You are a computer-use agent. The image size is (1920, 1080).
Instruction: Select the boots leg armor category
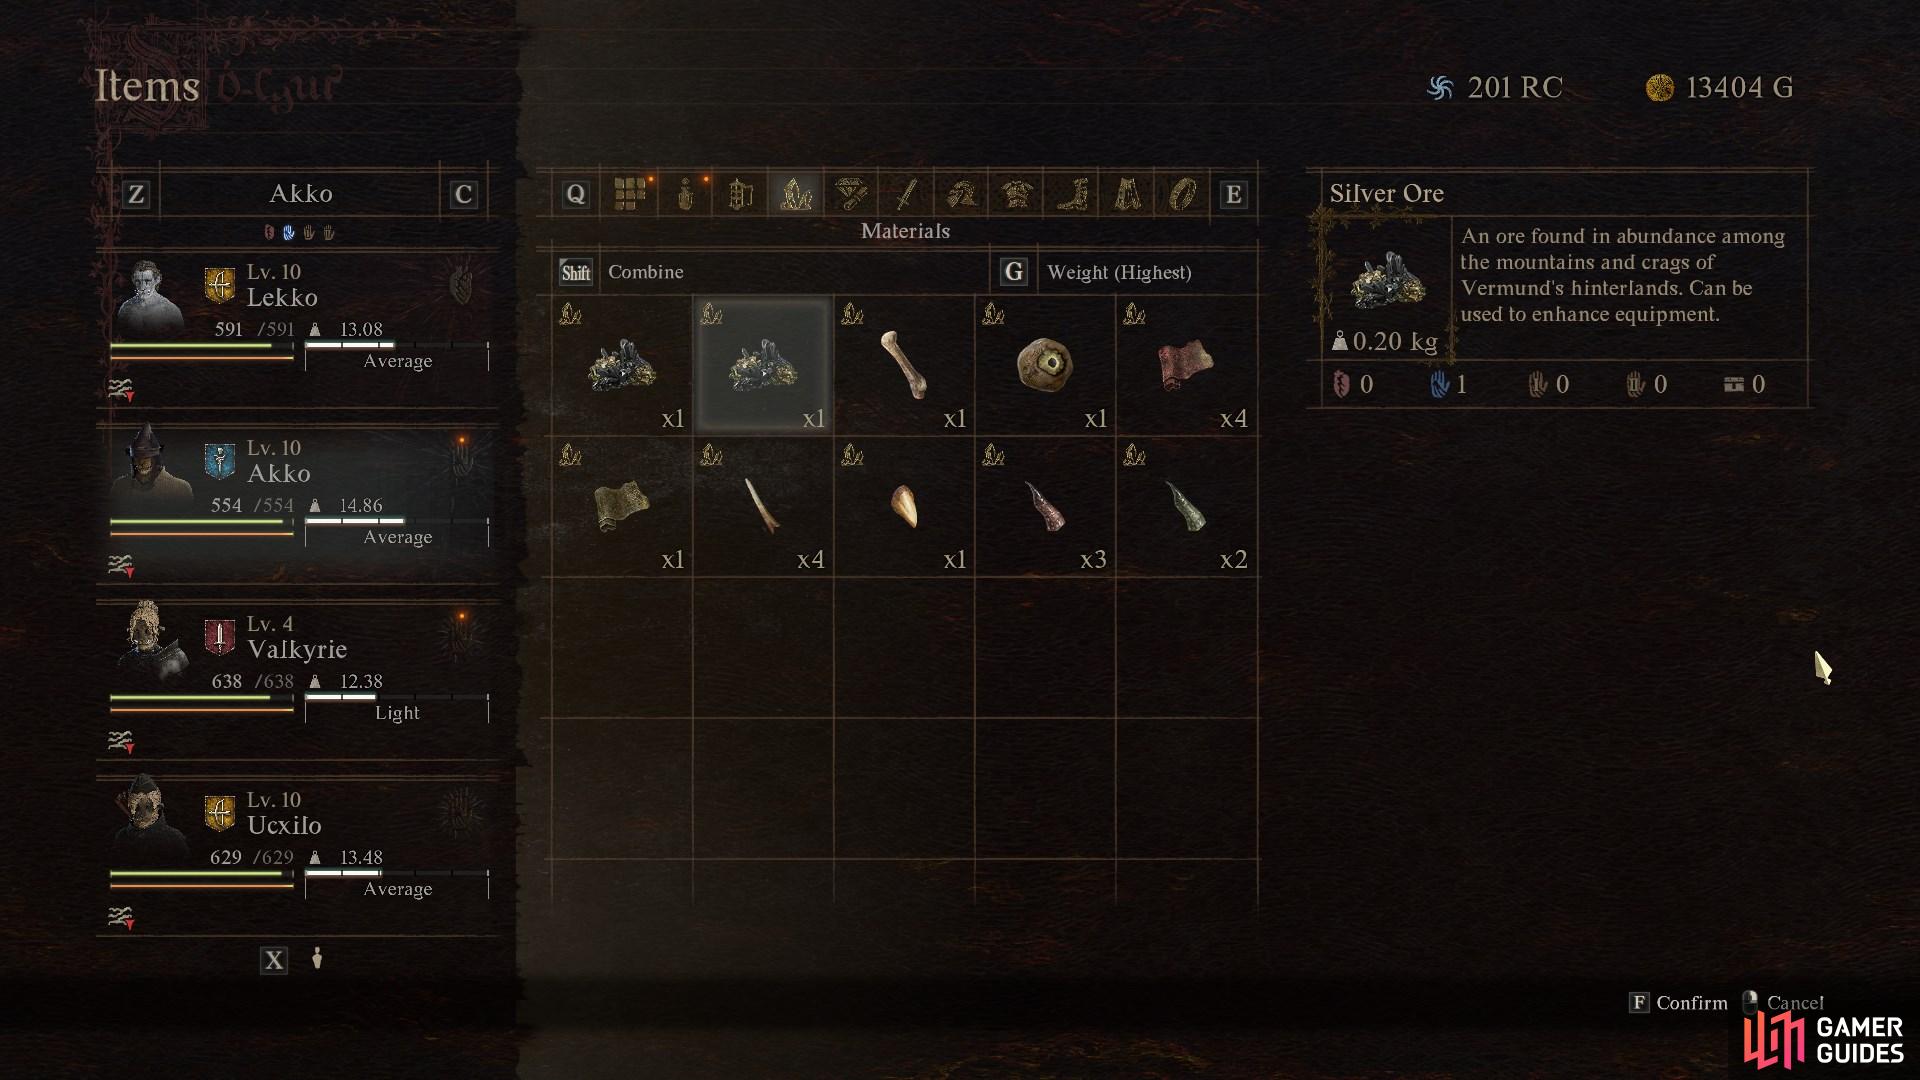pyautogui.click(x=1072, y=194)
